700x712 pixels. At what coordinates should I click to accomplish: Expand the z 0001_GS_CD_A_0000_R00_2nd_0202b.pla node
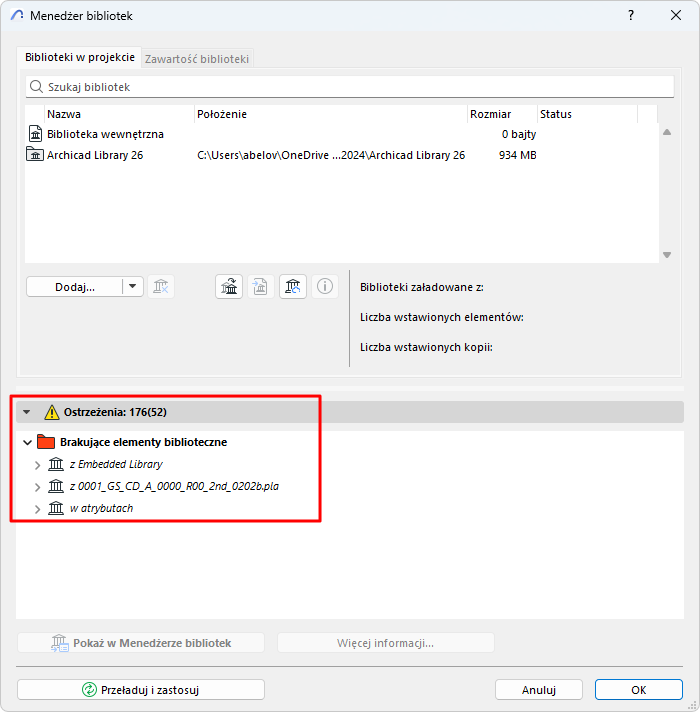(38, 487)
